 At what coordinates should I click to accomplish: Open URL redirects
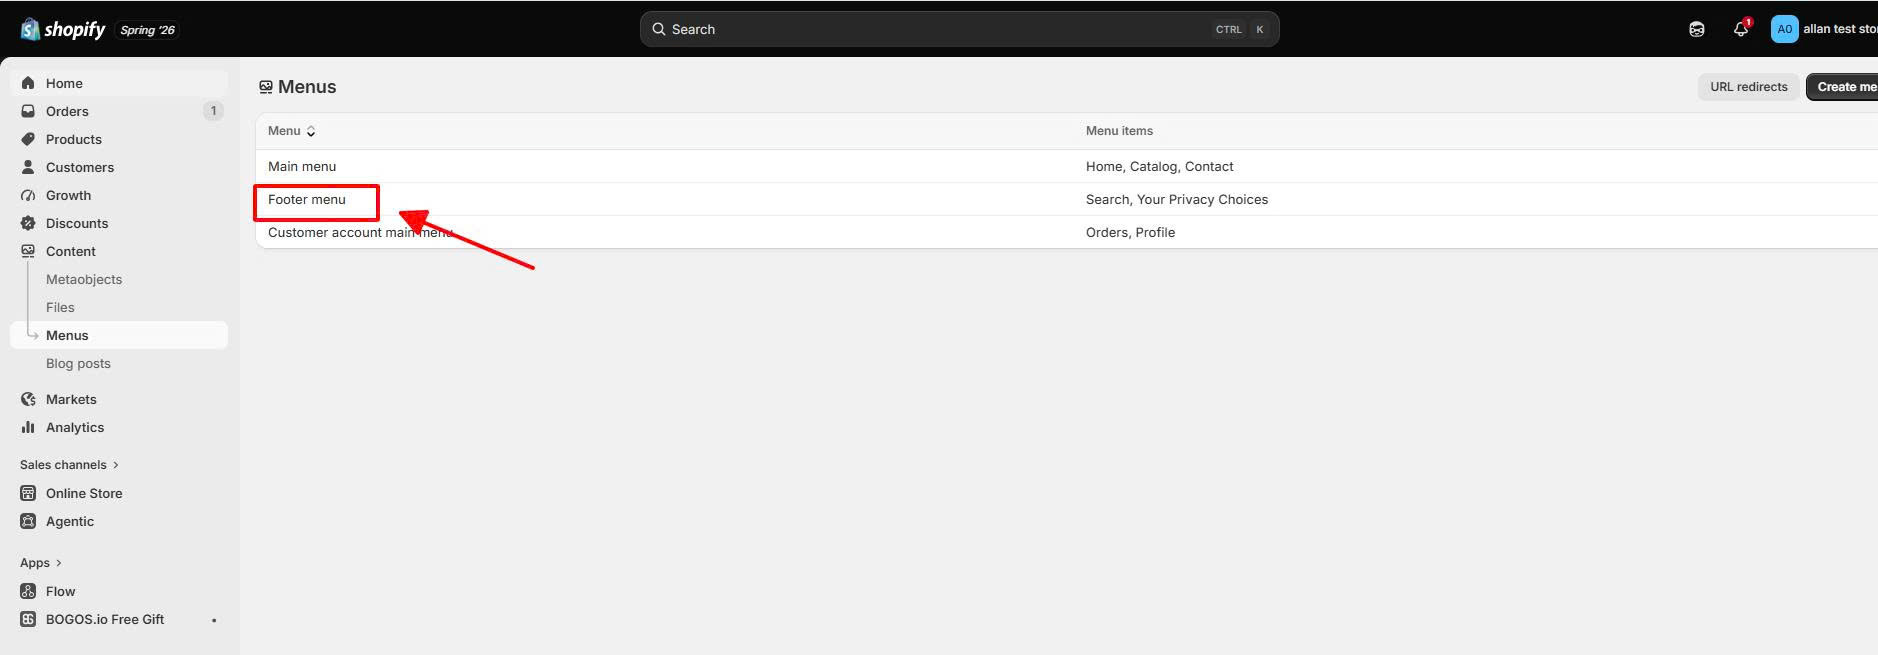1748,87
